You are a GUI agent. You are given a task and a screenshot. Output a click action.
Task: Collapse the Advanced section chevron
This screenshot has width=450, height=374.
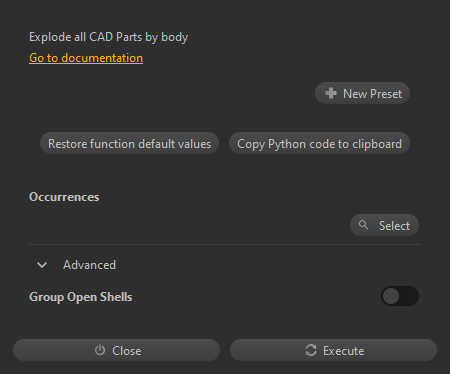[42, 265]
